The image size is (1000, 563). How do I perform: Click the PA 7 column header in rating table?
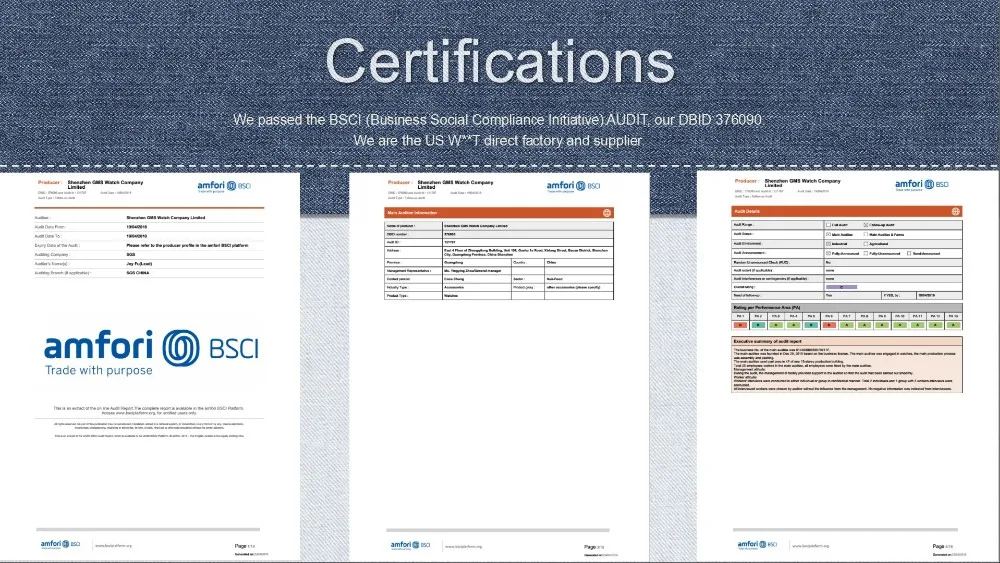click(x=847, y=316)
